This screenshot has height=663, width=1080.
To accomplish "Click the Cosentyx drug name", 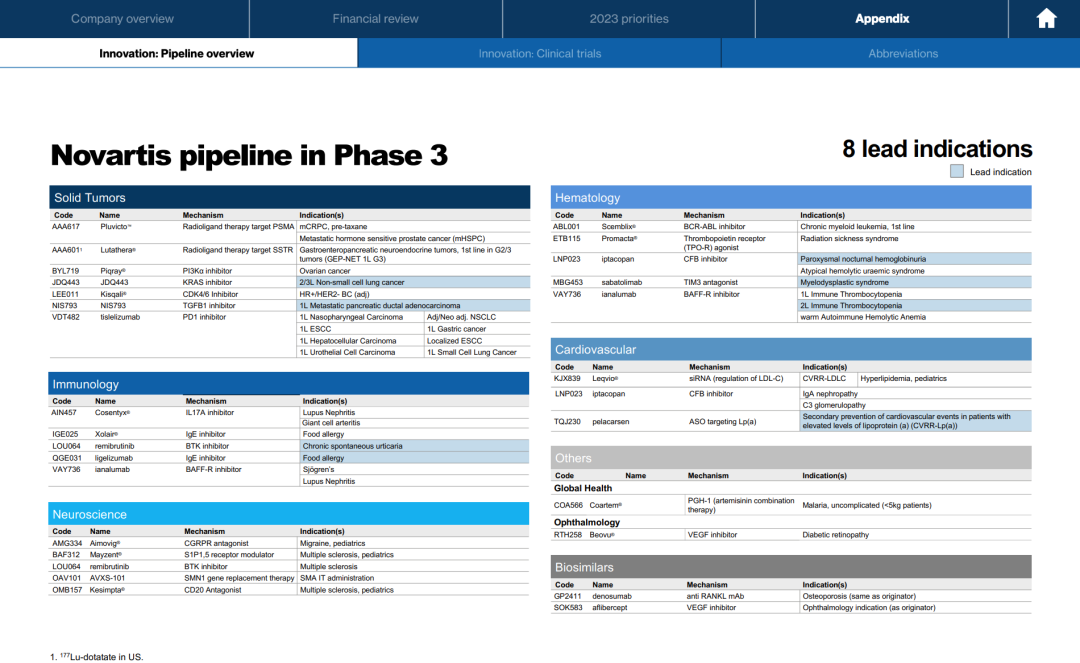I will (112, 412).
